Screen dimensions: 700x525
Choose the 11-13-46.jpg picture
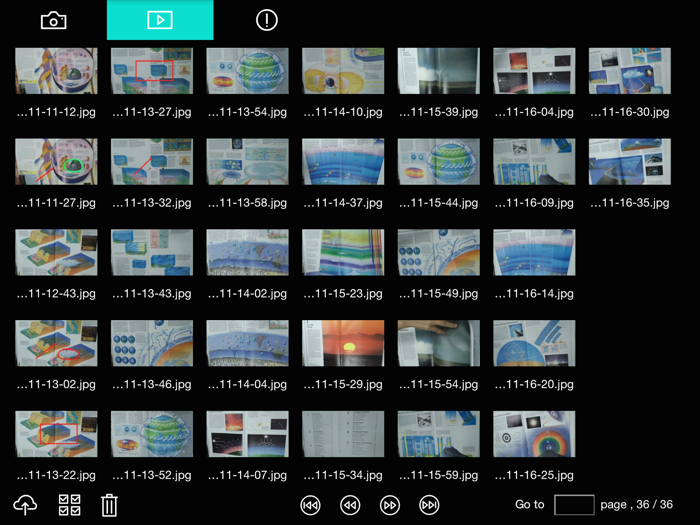152,343
